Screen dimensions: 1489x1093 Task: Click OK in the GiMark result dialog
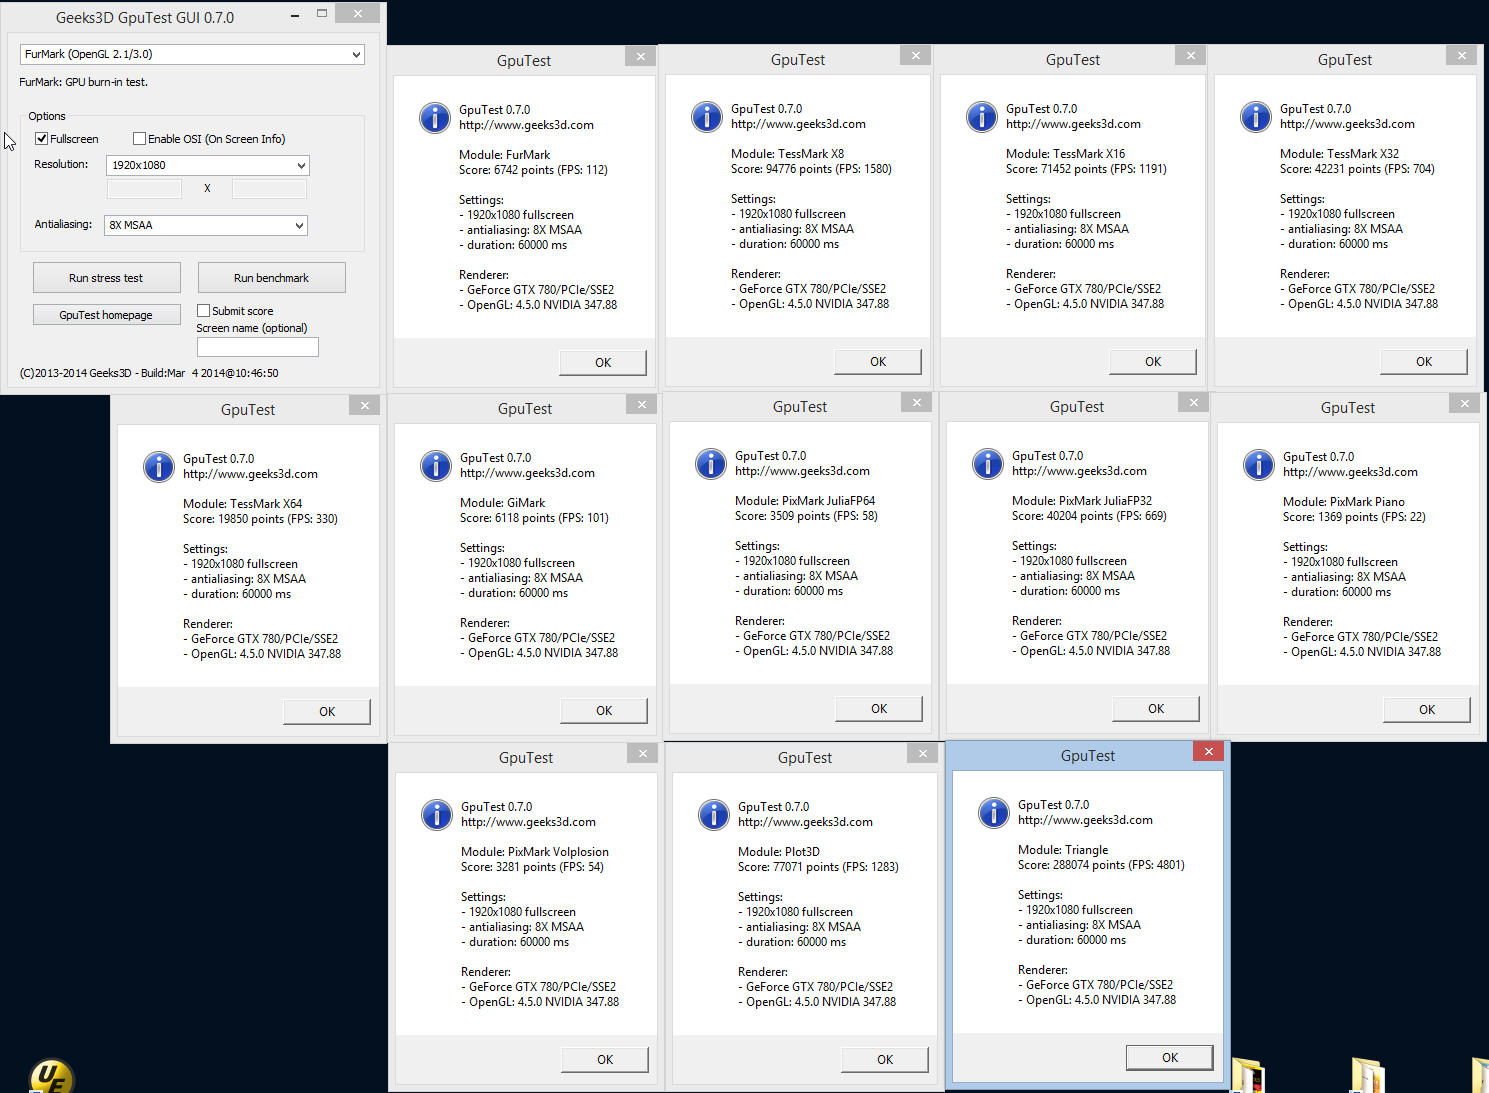604,711
